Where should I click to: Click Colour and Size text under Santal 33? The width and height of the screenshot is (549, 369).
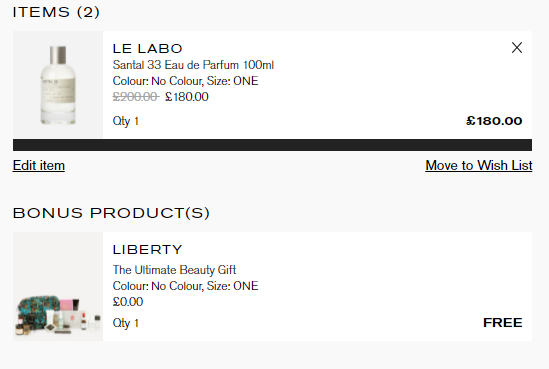186,81
